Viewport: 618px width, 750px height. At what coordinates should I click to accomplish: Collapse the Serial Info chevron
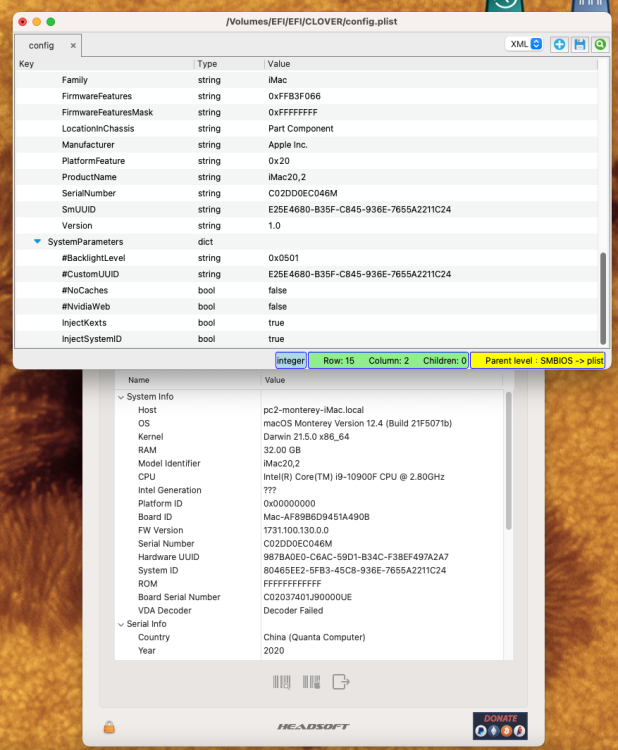121,624
